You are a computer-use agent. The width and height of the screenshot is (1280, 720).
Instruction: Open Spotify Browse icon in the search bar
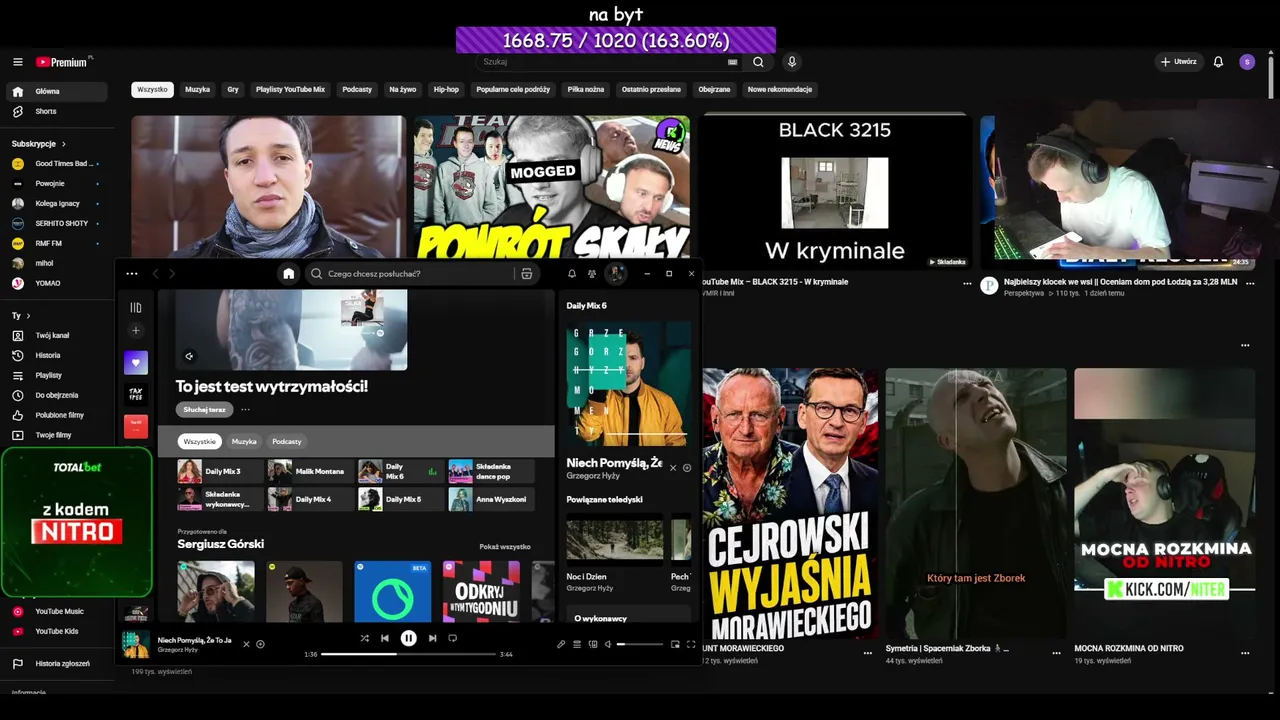point(527,273)
